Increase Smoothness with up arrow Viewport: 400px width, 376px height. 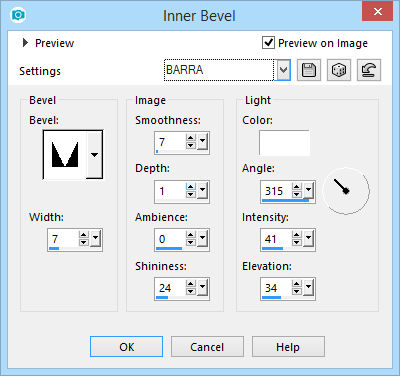coord(191,138)
